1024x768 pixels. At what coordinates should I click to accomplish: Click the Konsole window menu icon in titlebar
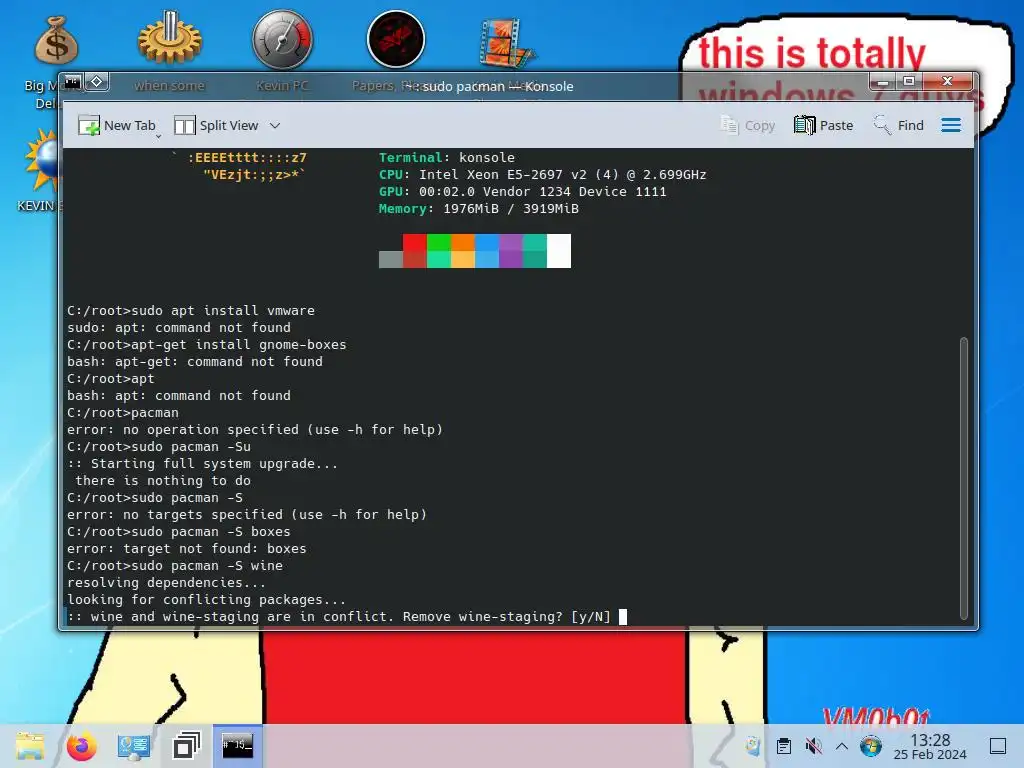tap(72, 82)
